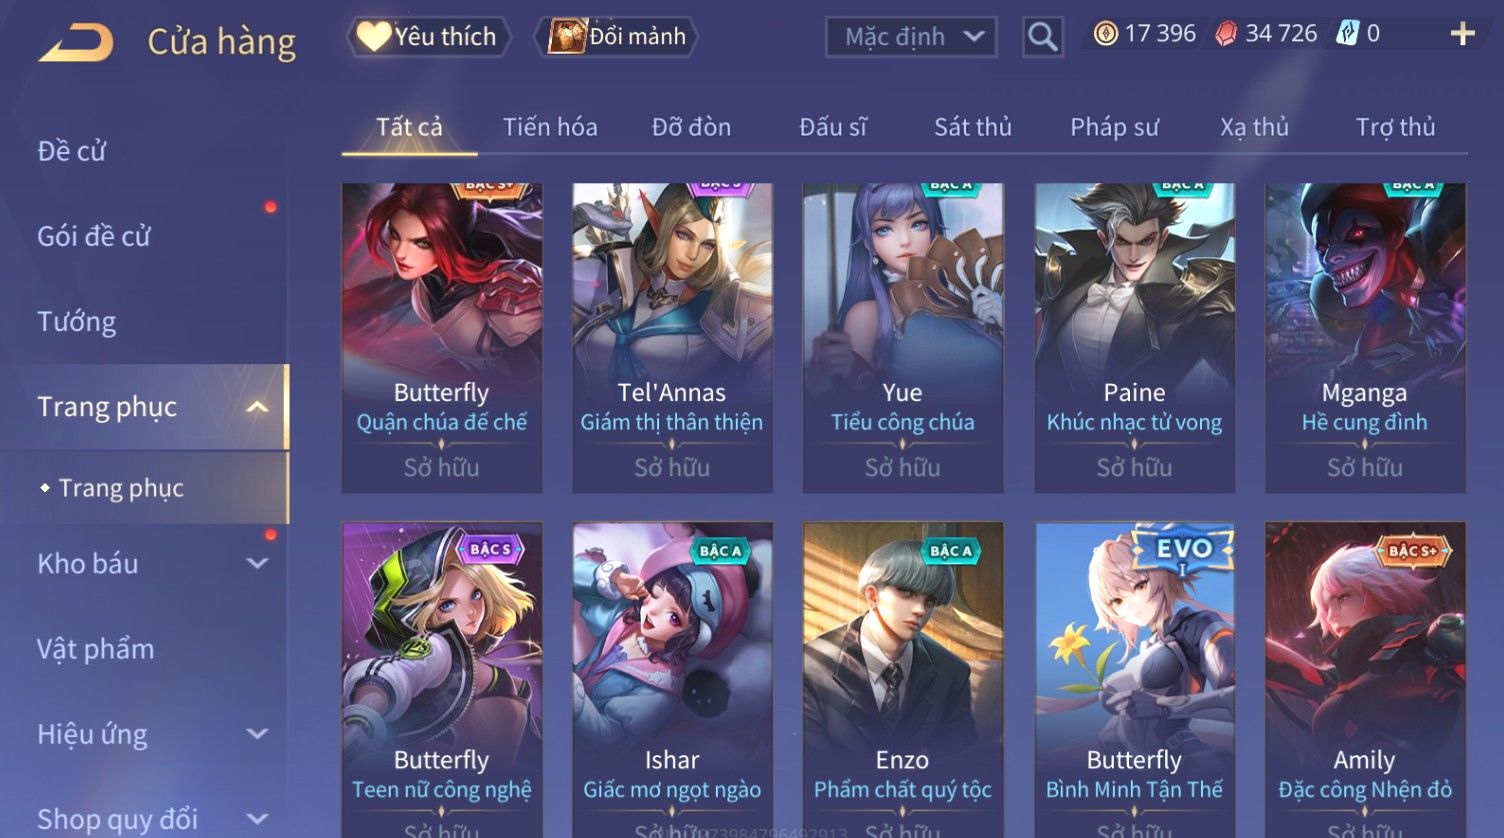Image resolution: width=1504 pixels, height=838 pixels.
Task: Open Yue Tiểu công chúa skin card
Action: pos(903,337)
